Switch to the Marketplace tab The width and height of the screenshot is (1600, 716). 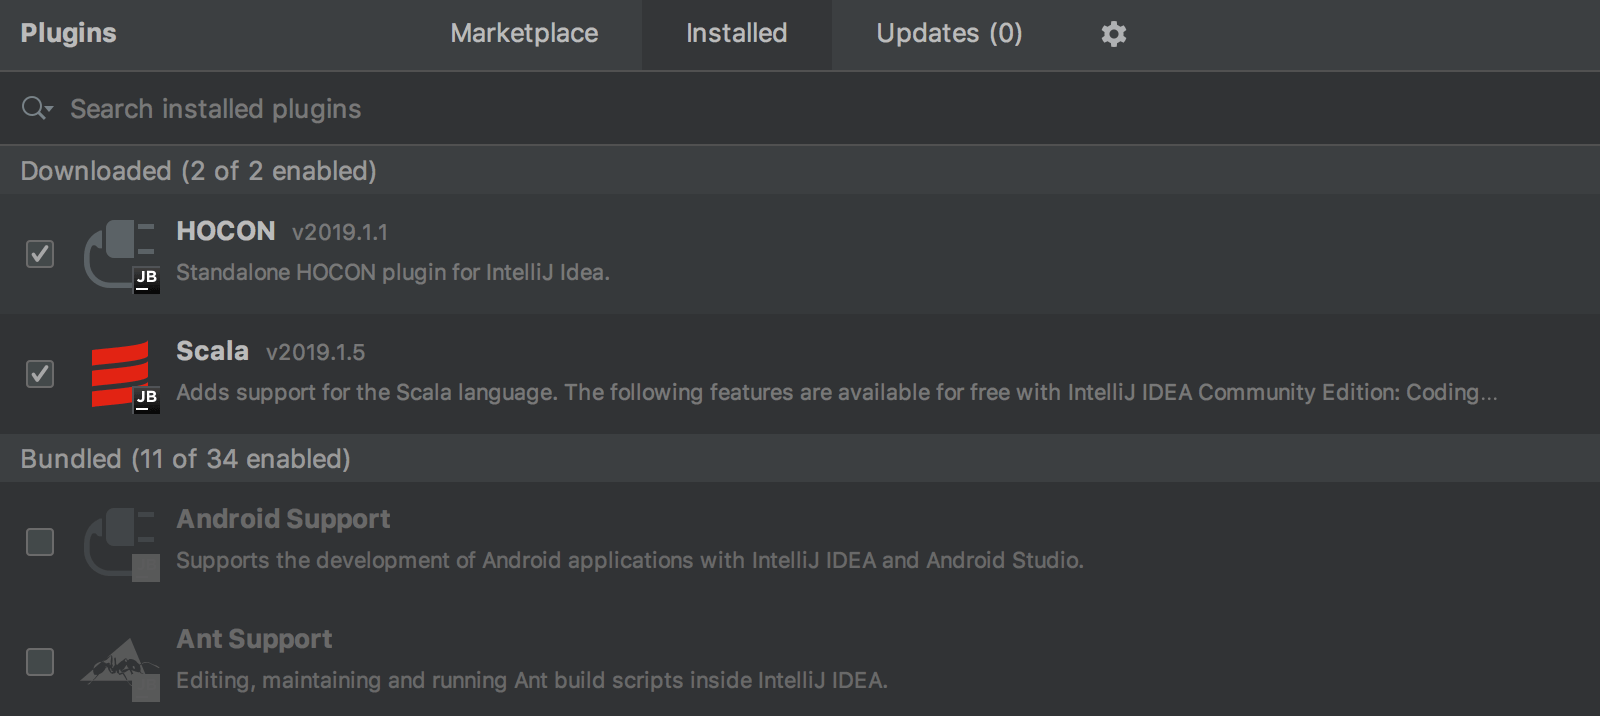click(x=524, y=34)
